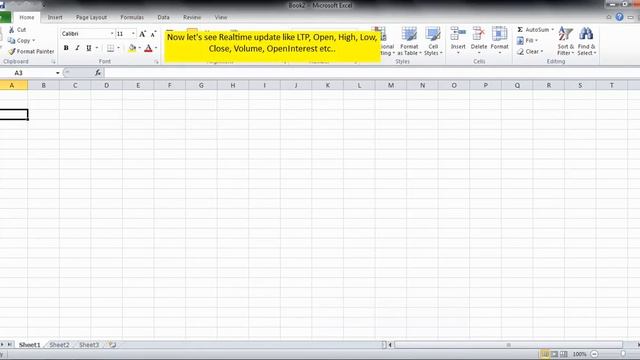Select the Sheet2 worksheet tab
This screenshot has width=640, height=360.
click(60, 345)
